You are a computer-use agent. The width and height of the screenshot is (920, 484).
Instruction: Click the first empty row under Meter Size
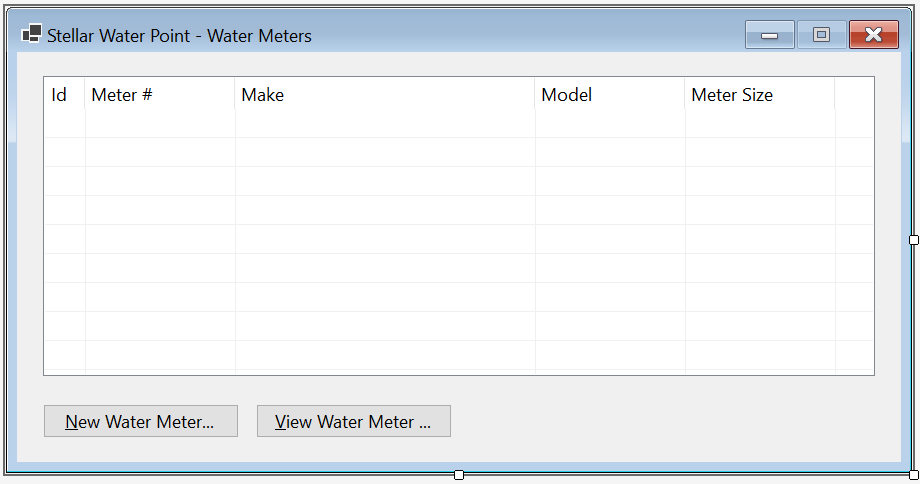pos(760,124)
